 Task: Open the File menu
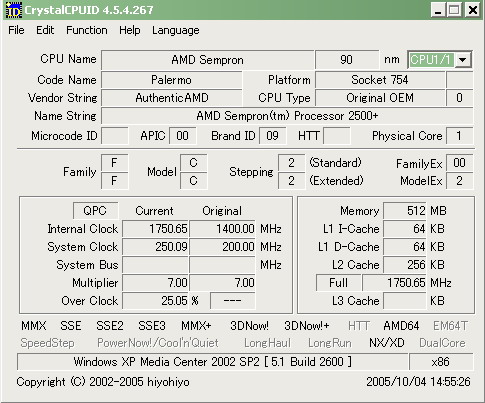pos(16,30)
